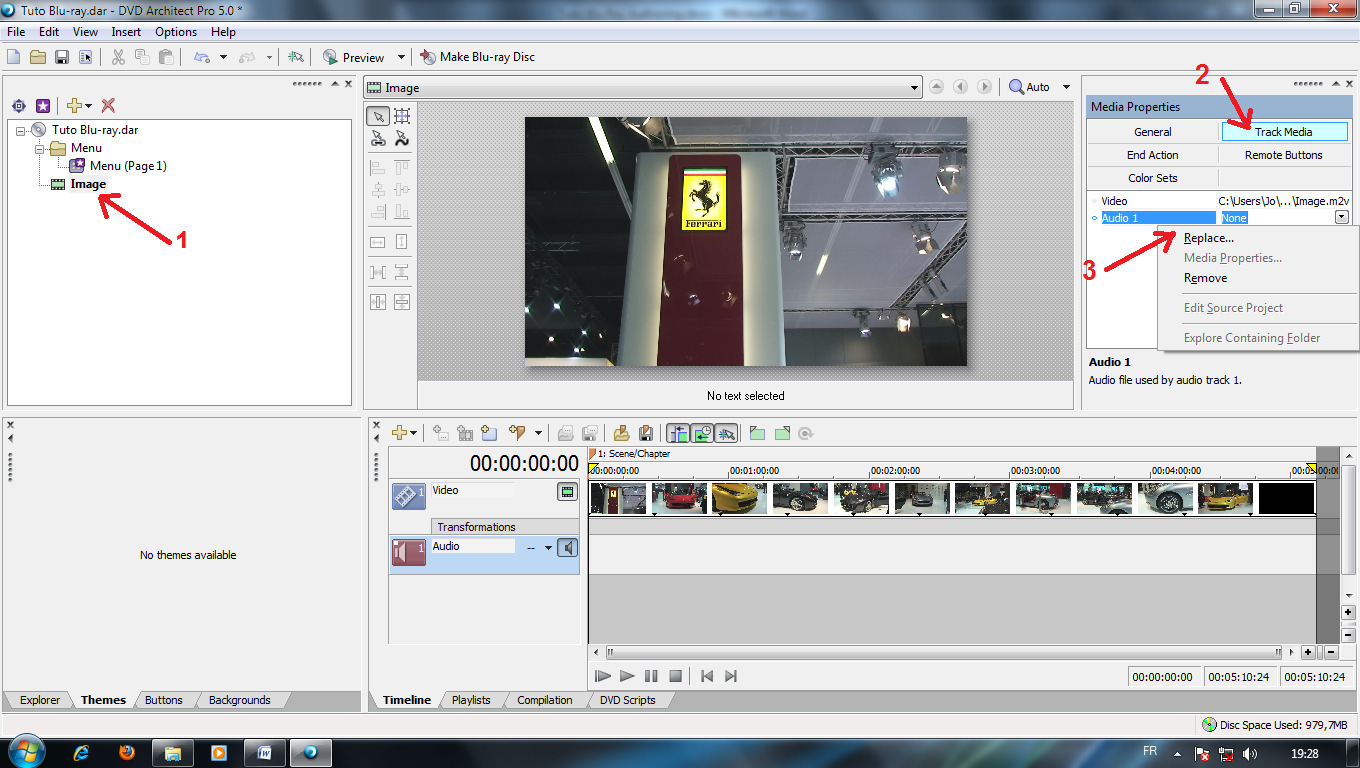Click the purple star Insert Menu icon
The width and height of the screenshot is (1360, 768).
[43, 105]
